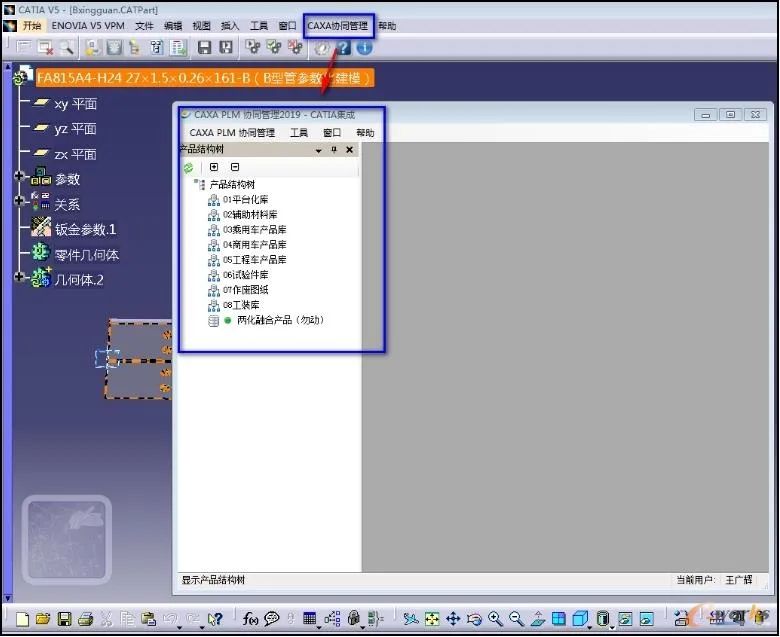780x637 pixels.
Task: Click the Save icon in bottom toolbar
Action: [64, 619]
